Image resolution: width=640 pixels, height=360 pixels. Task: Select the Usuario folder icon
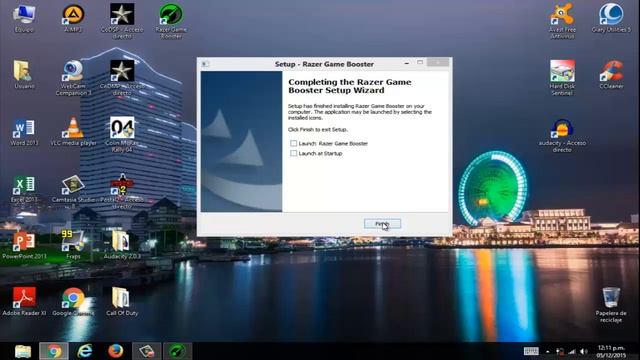pyautogui.click(x=24, y=75)
